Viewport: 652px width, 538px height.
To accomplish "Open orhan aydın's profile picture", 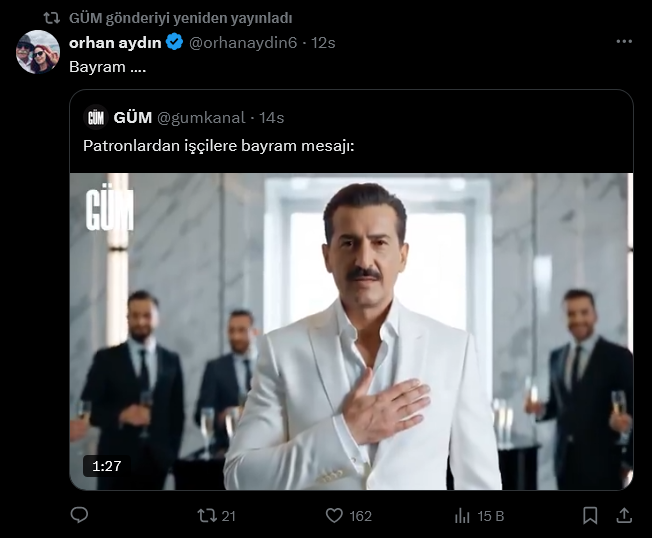I will click(x=38, y=52).
